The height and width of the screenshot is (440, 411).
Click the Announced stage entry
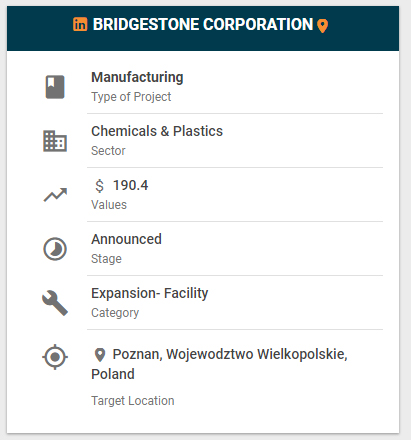tap(127, 239)
